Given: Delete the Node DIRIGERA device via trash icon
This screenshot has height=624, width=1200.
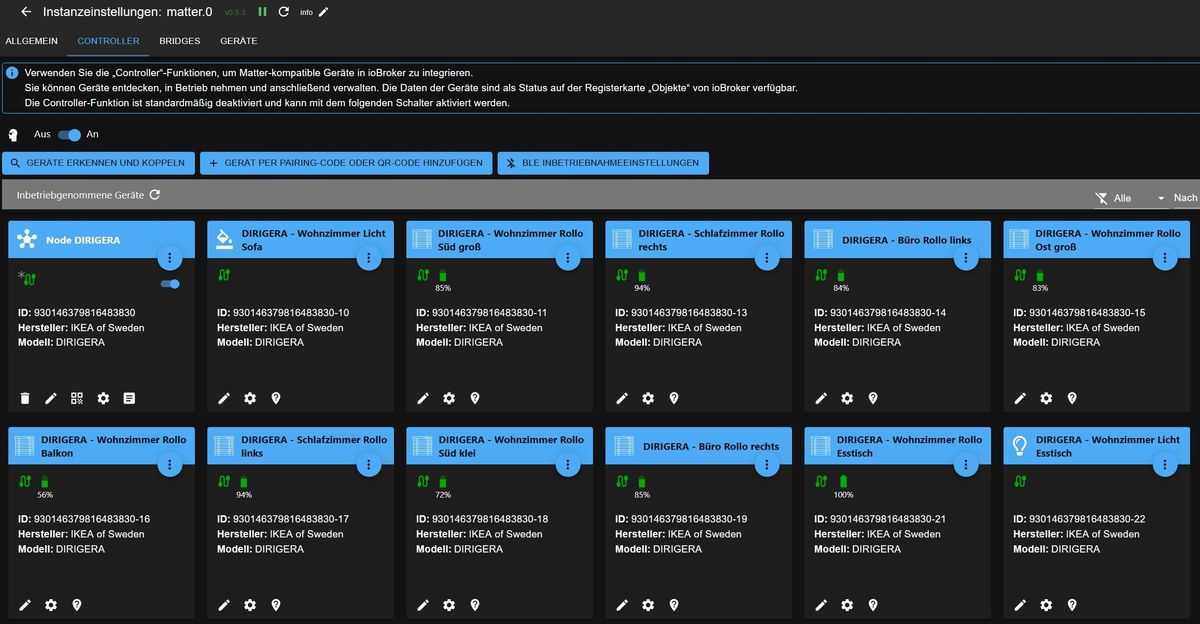Looking at the screenshot, I should 25,398.
